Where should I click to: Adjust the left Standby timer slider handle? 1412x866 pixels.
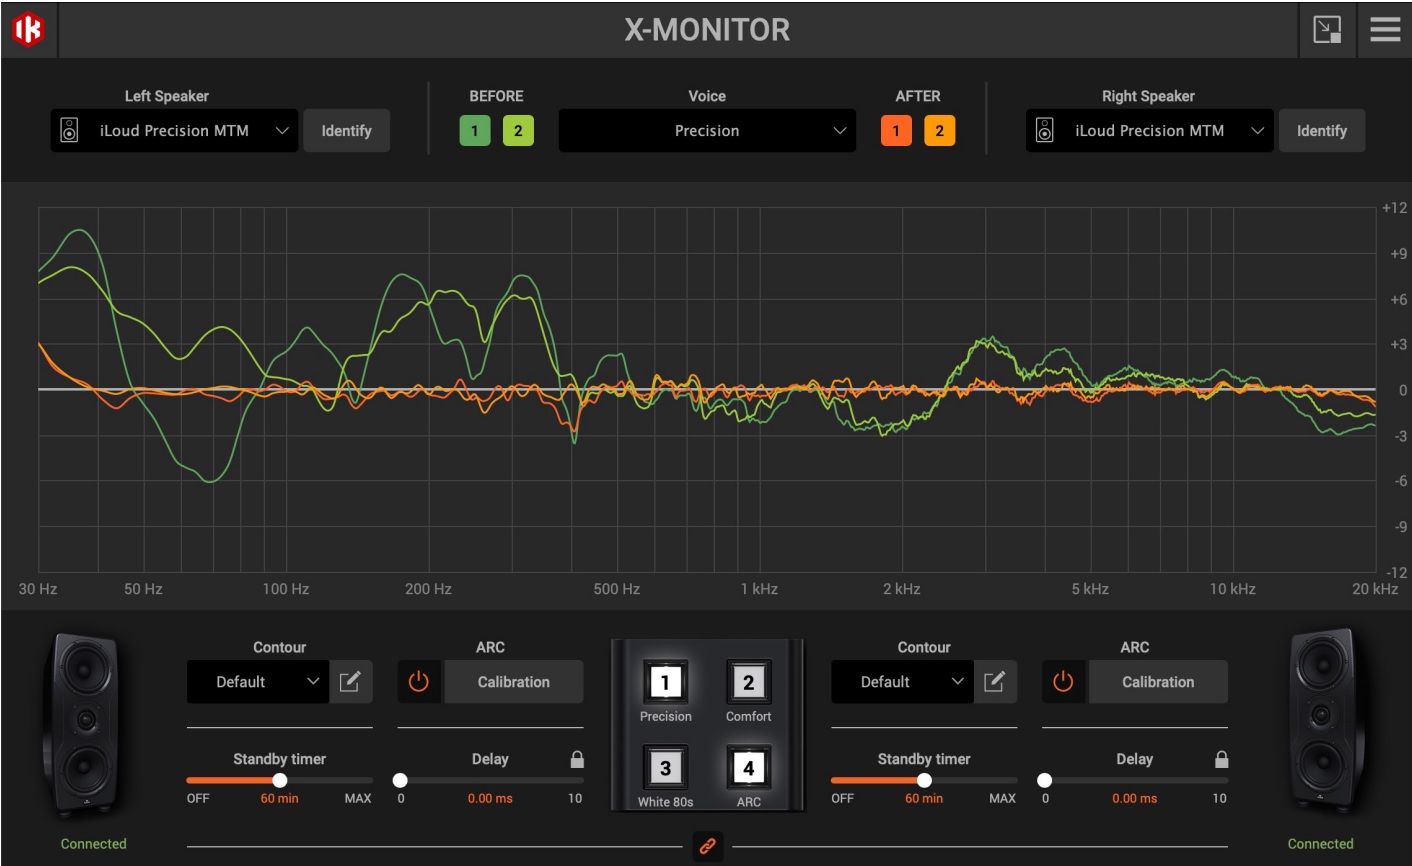tap(281, 778)
